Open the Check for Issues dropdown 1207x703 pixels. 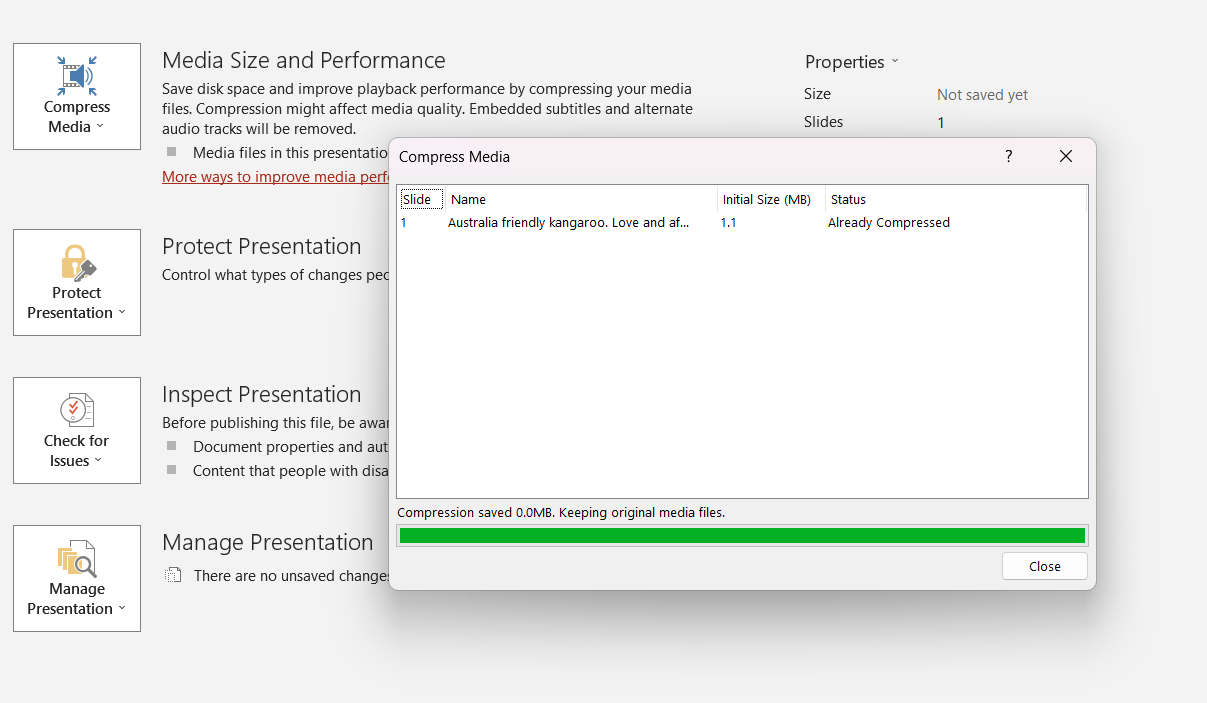pos(77,430)
